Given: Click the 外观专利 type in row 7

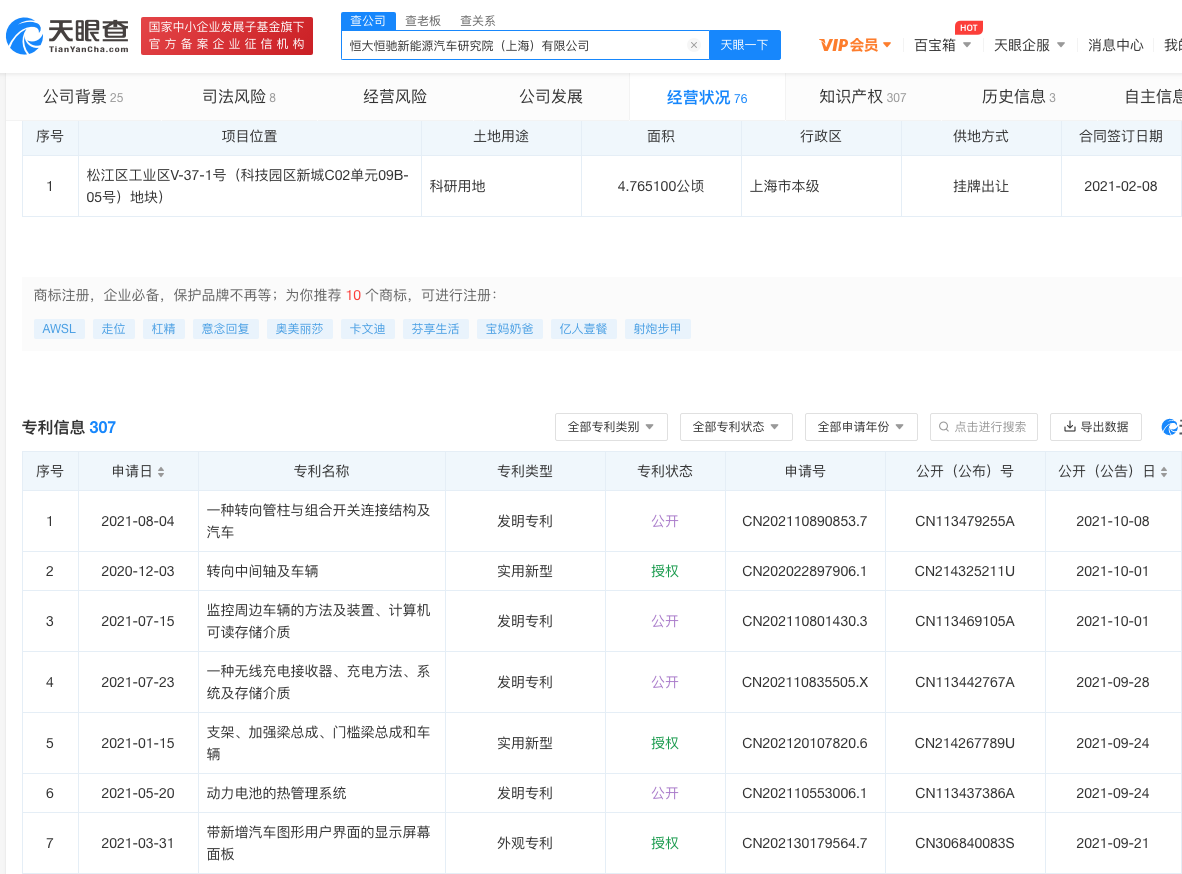Looking at the screenshot, I should pyautogui.click(x=525, y=843).
